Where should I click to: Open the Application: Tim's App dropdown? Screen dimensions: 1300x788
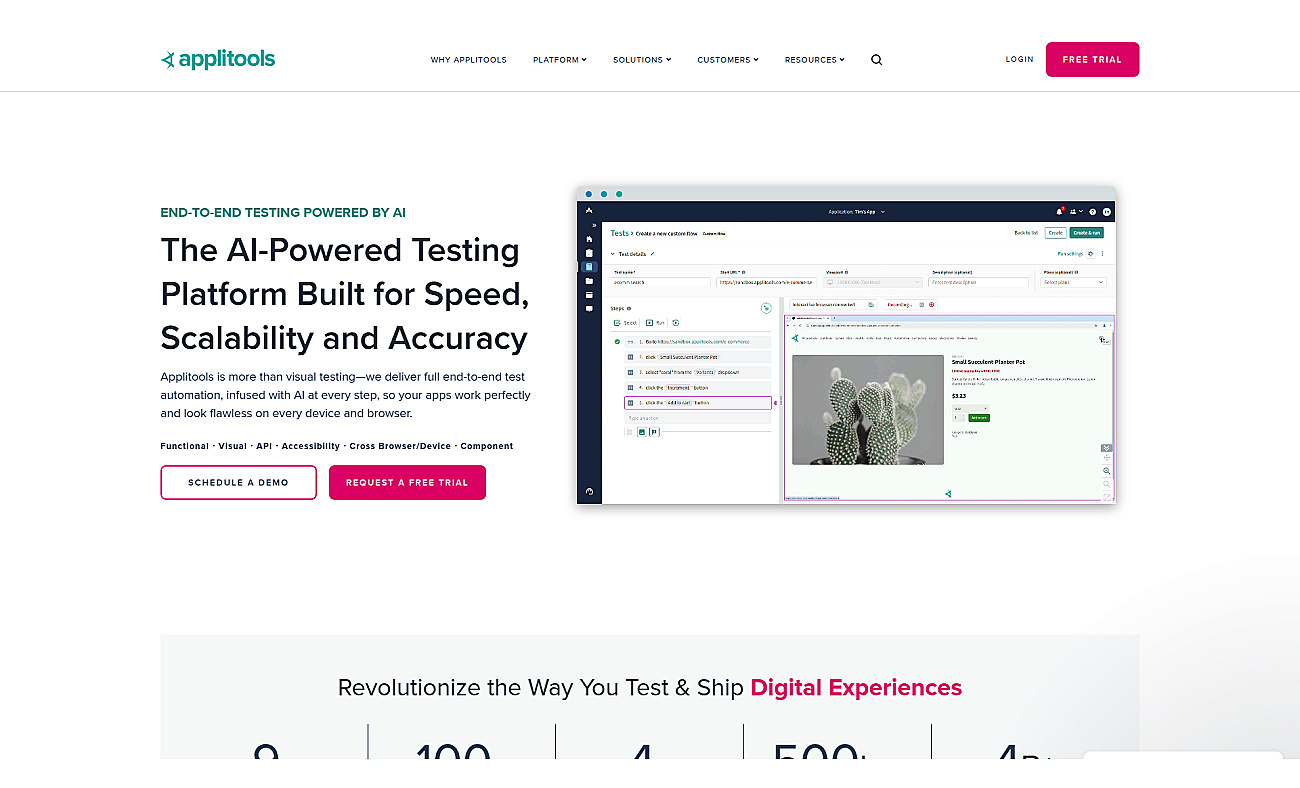pyautogui.click(x=856, y=212)
